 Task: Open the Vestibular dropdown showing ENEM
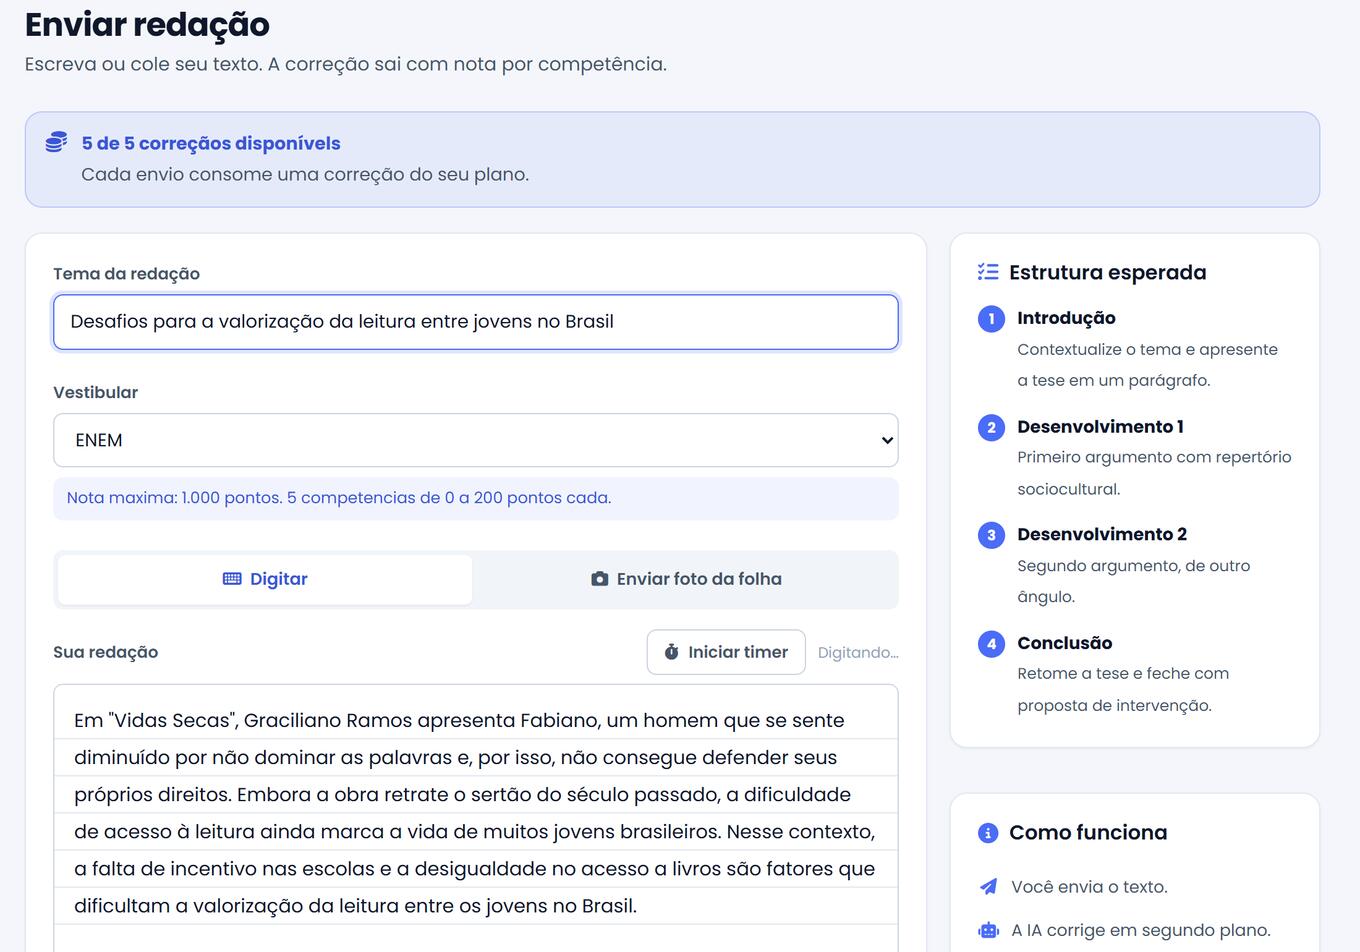[x=476, y=440]
